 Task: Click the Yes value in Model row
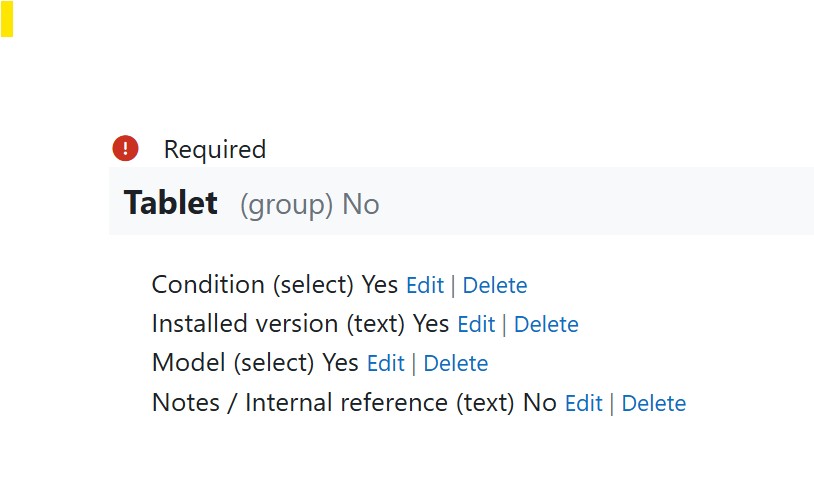[340, 364]
